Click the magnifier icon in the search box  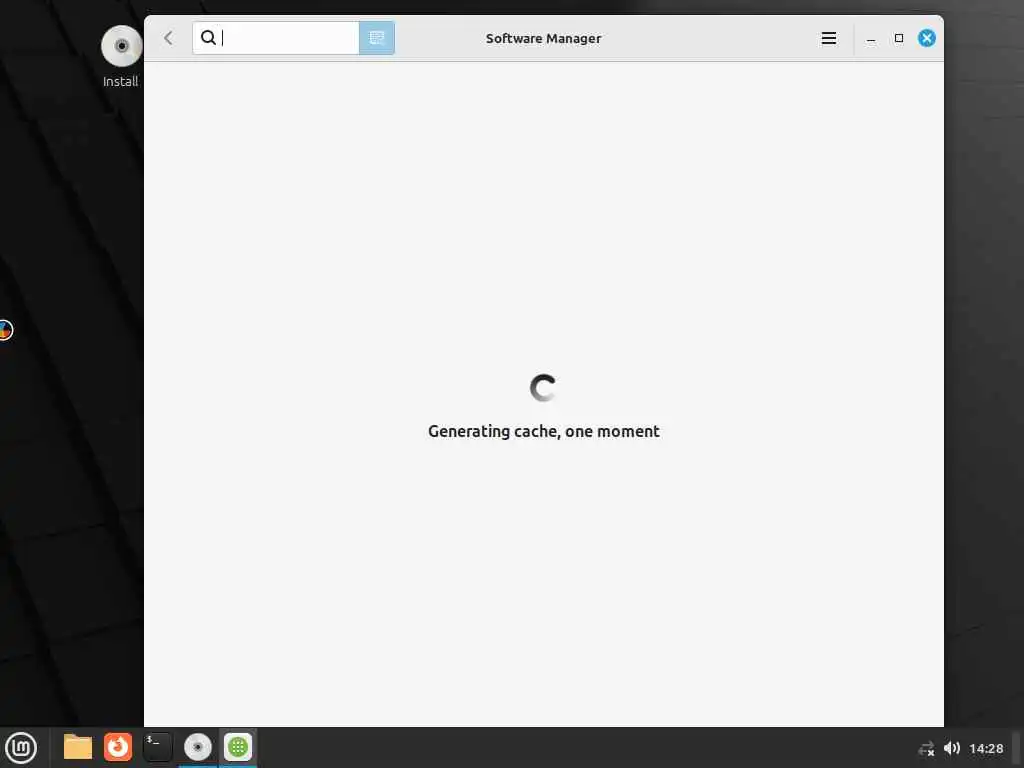pos(208,38)
